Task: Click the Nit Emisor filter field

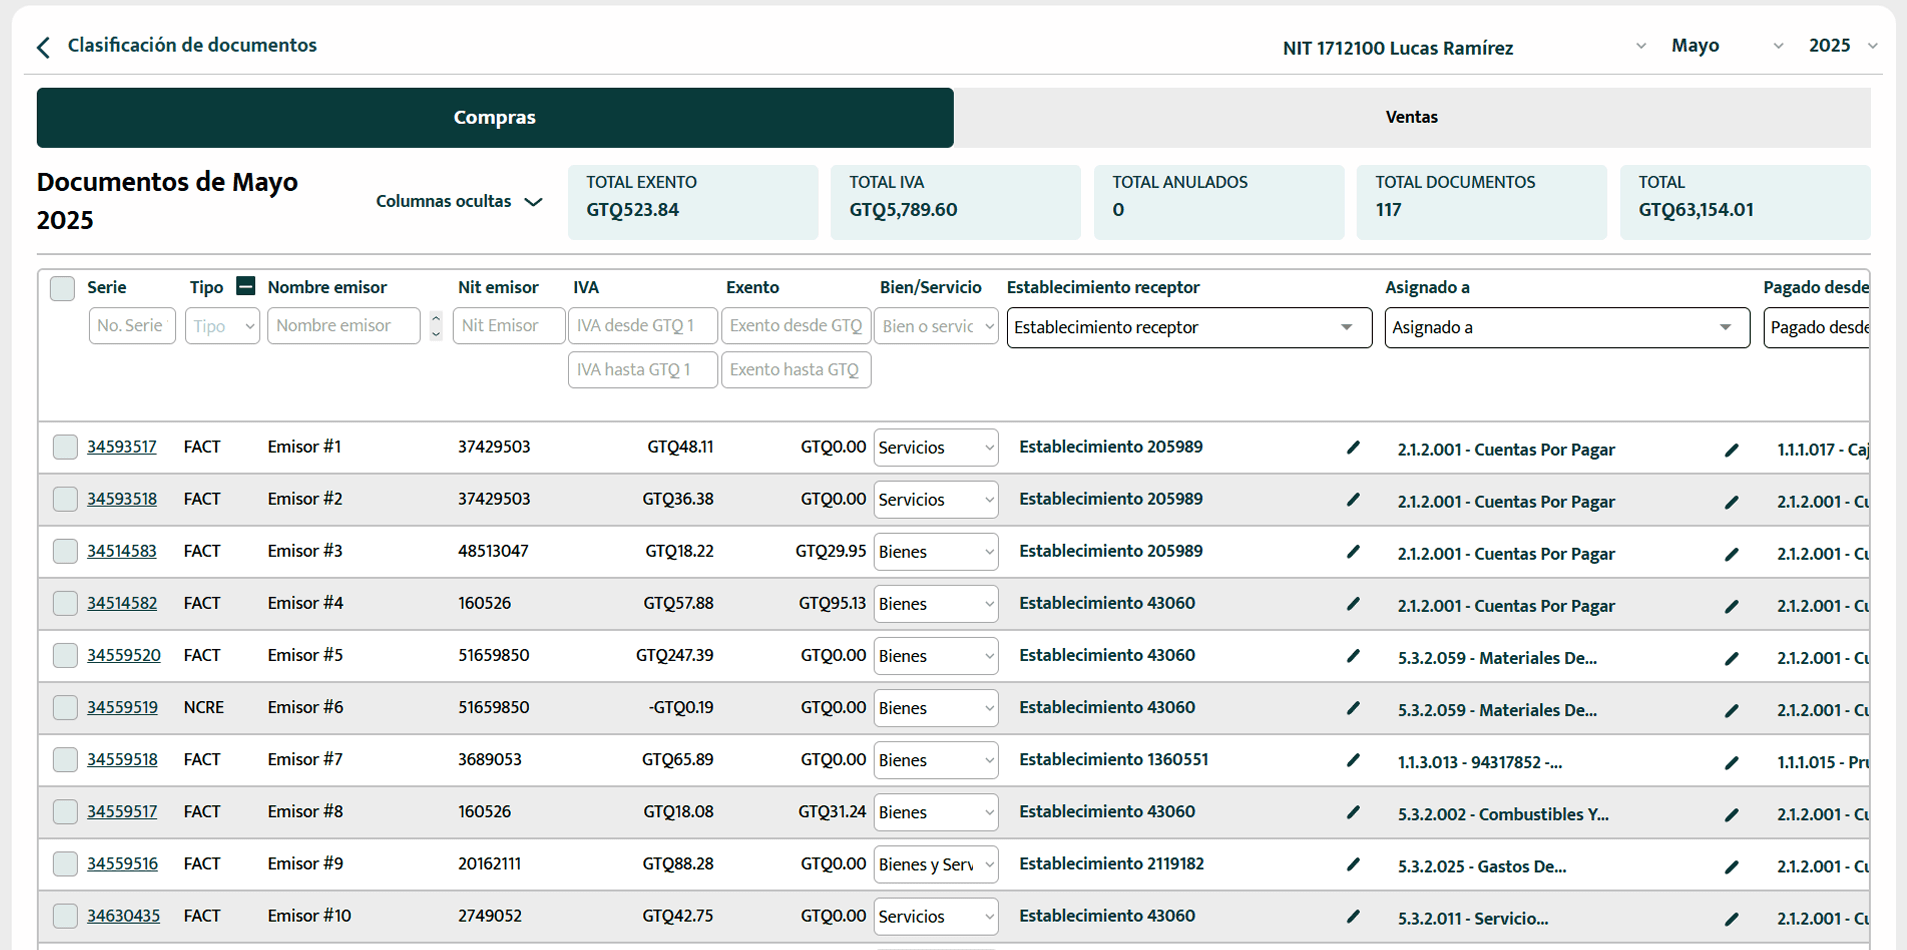Action: pos(508,325)
